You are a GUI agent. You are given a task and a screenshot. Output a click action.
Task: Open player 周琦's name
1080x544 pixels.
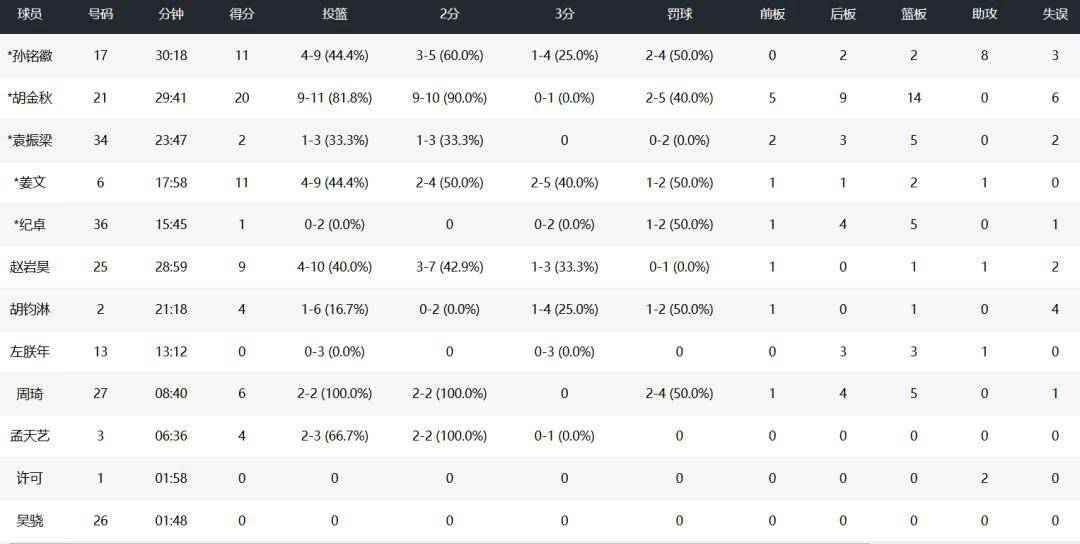click(x=30, y=394)
